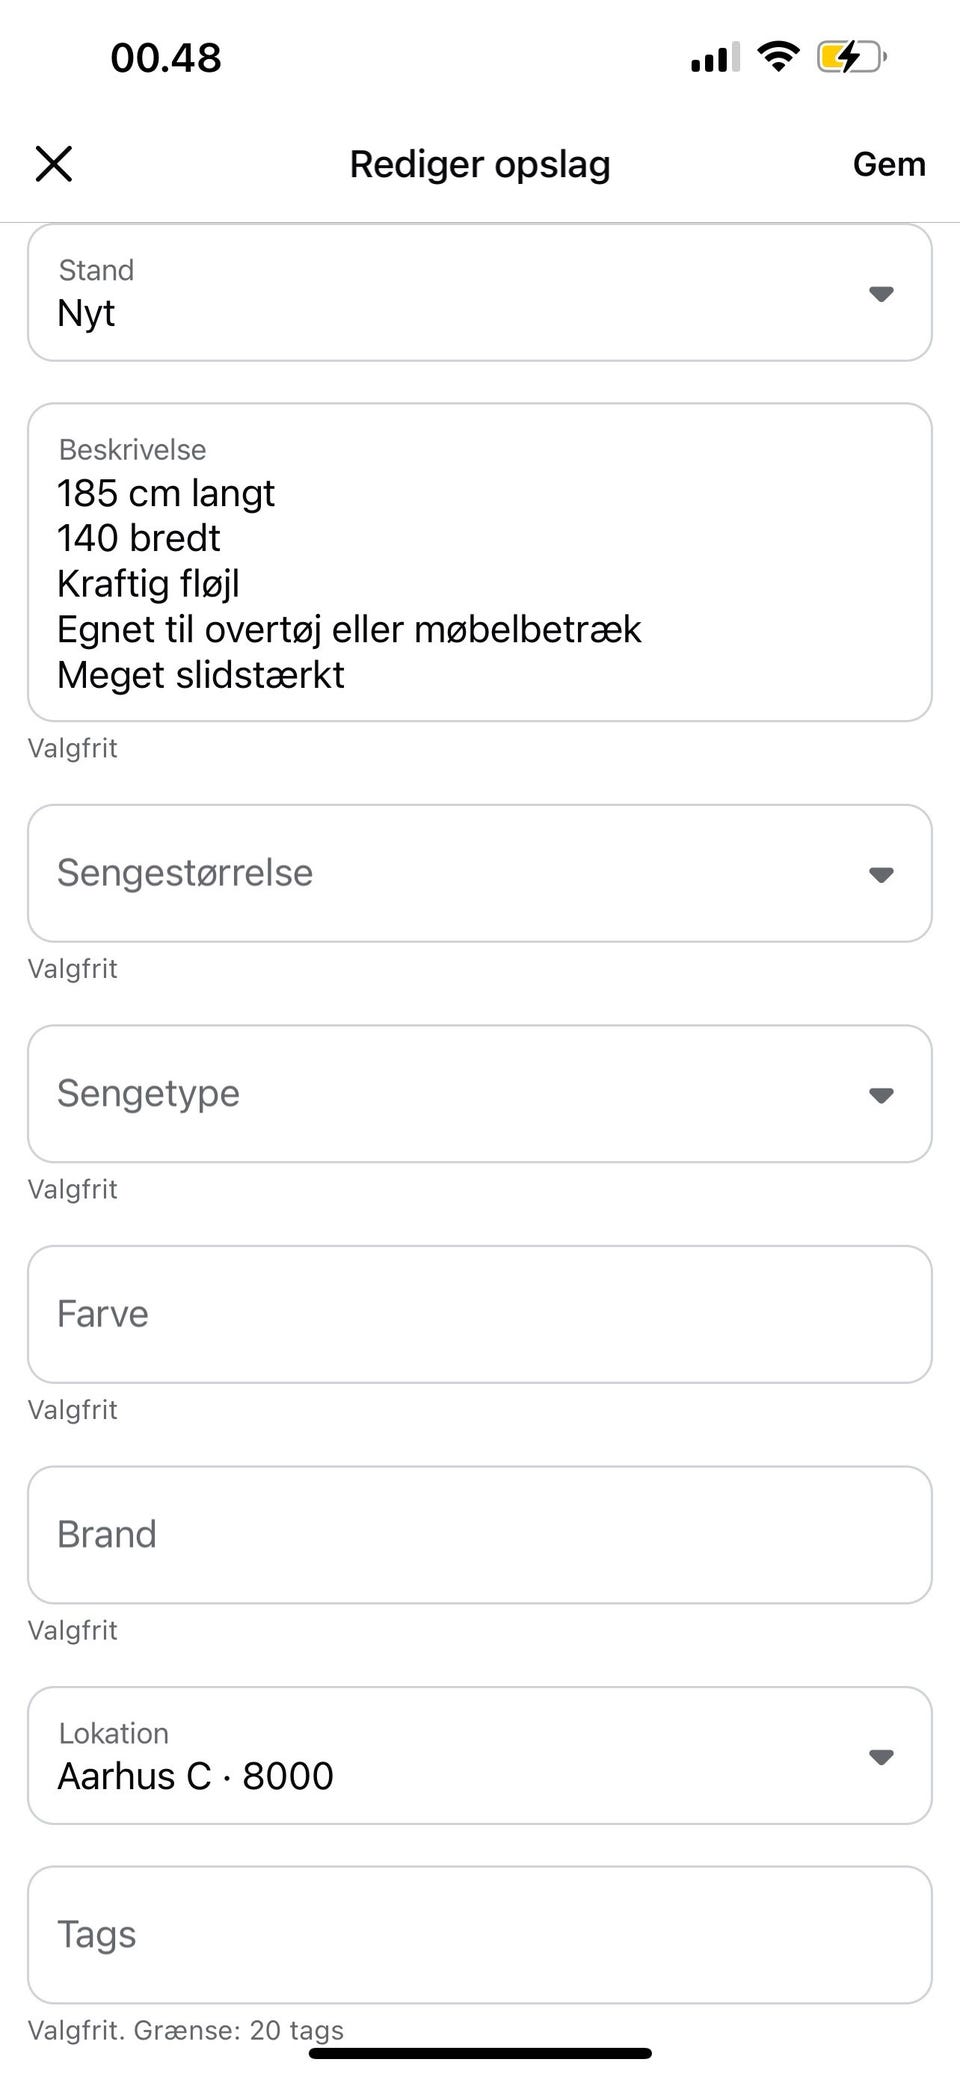Tap the battery charging icon
Screen dimensions: 960x2077
(x=850, y=57)
